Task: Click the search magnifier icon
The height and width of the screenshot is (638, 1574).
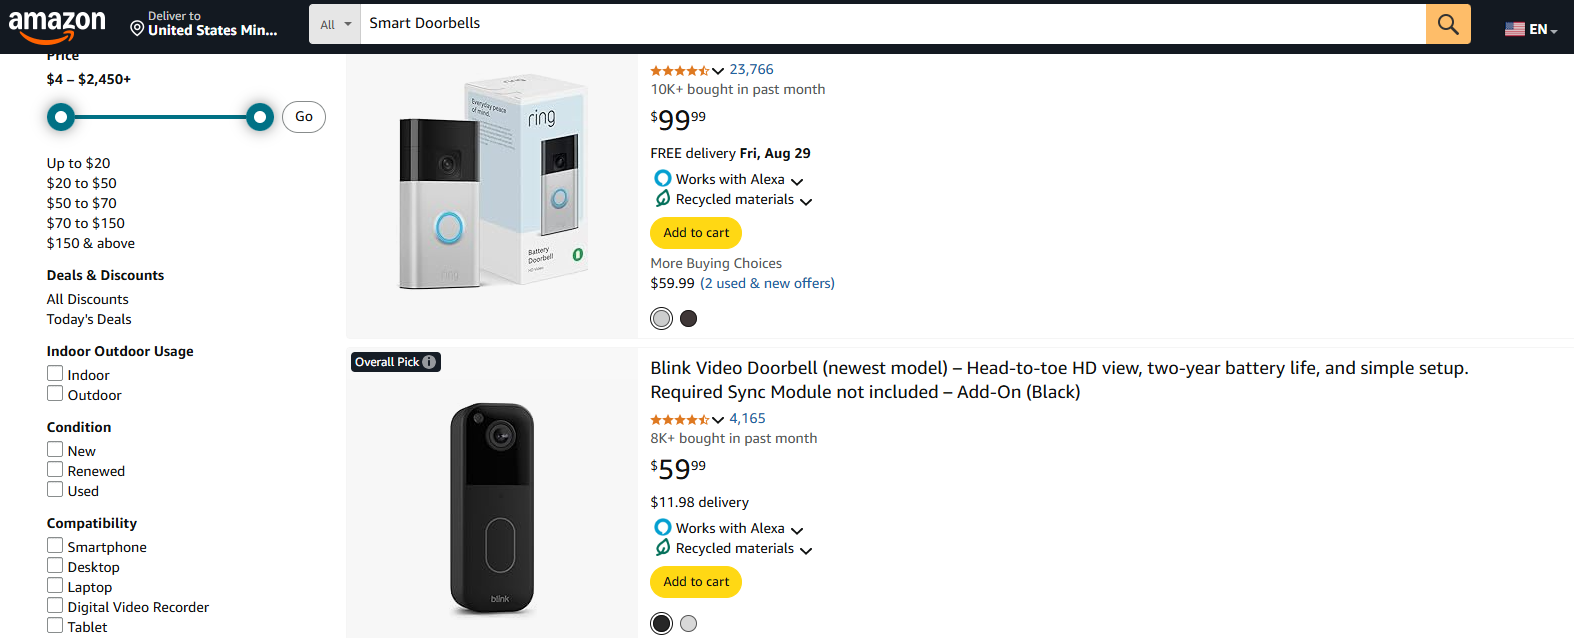Action: coord(1447,23)
